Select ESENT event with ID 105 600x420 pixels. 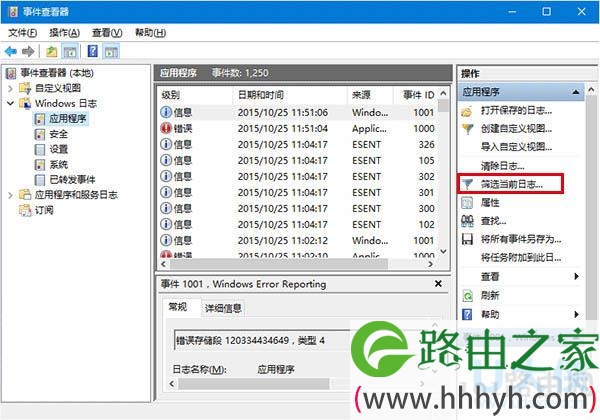coord(298,161)
